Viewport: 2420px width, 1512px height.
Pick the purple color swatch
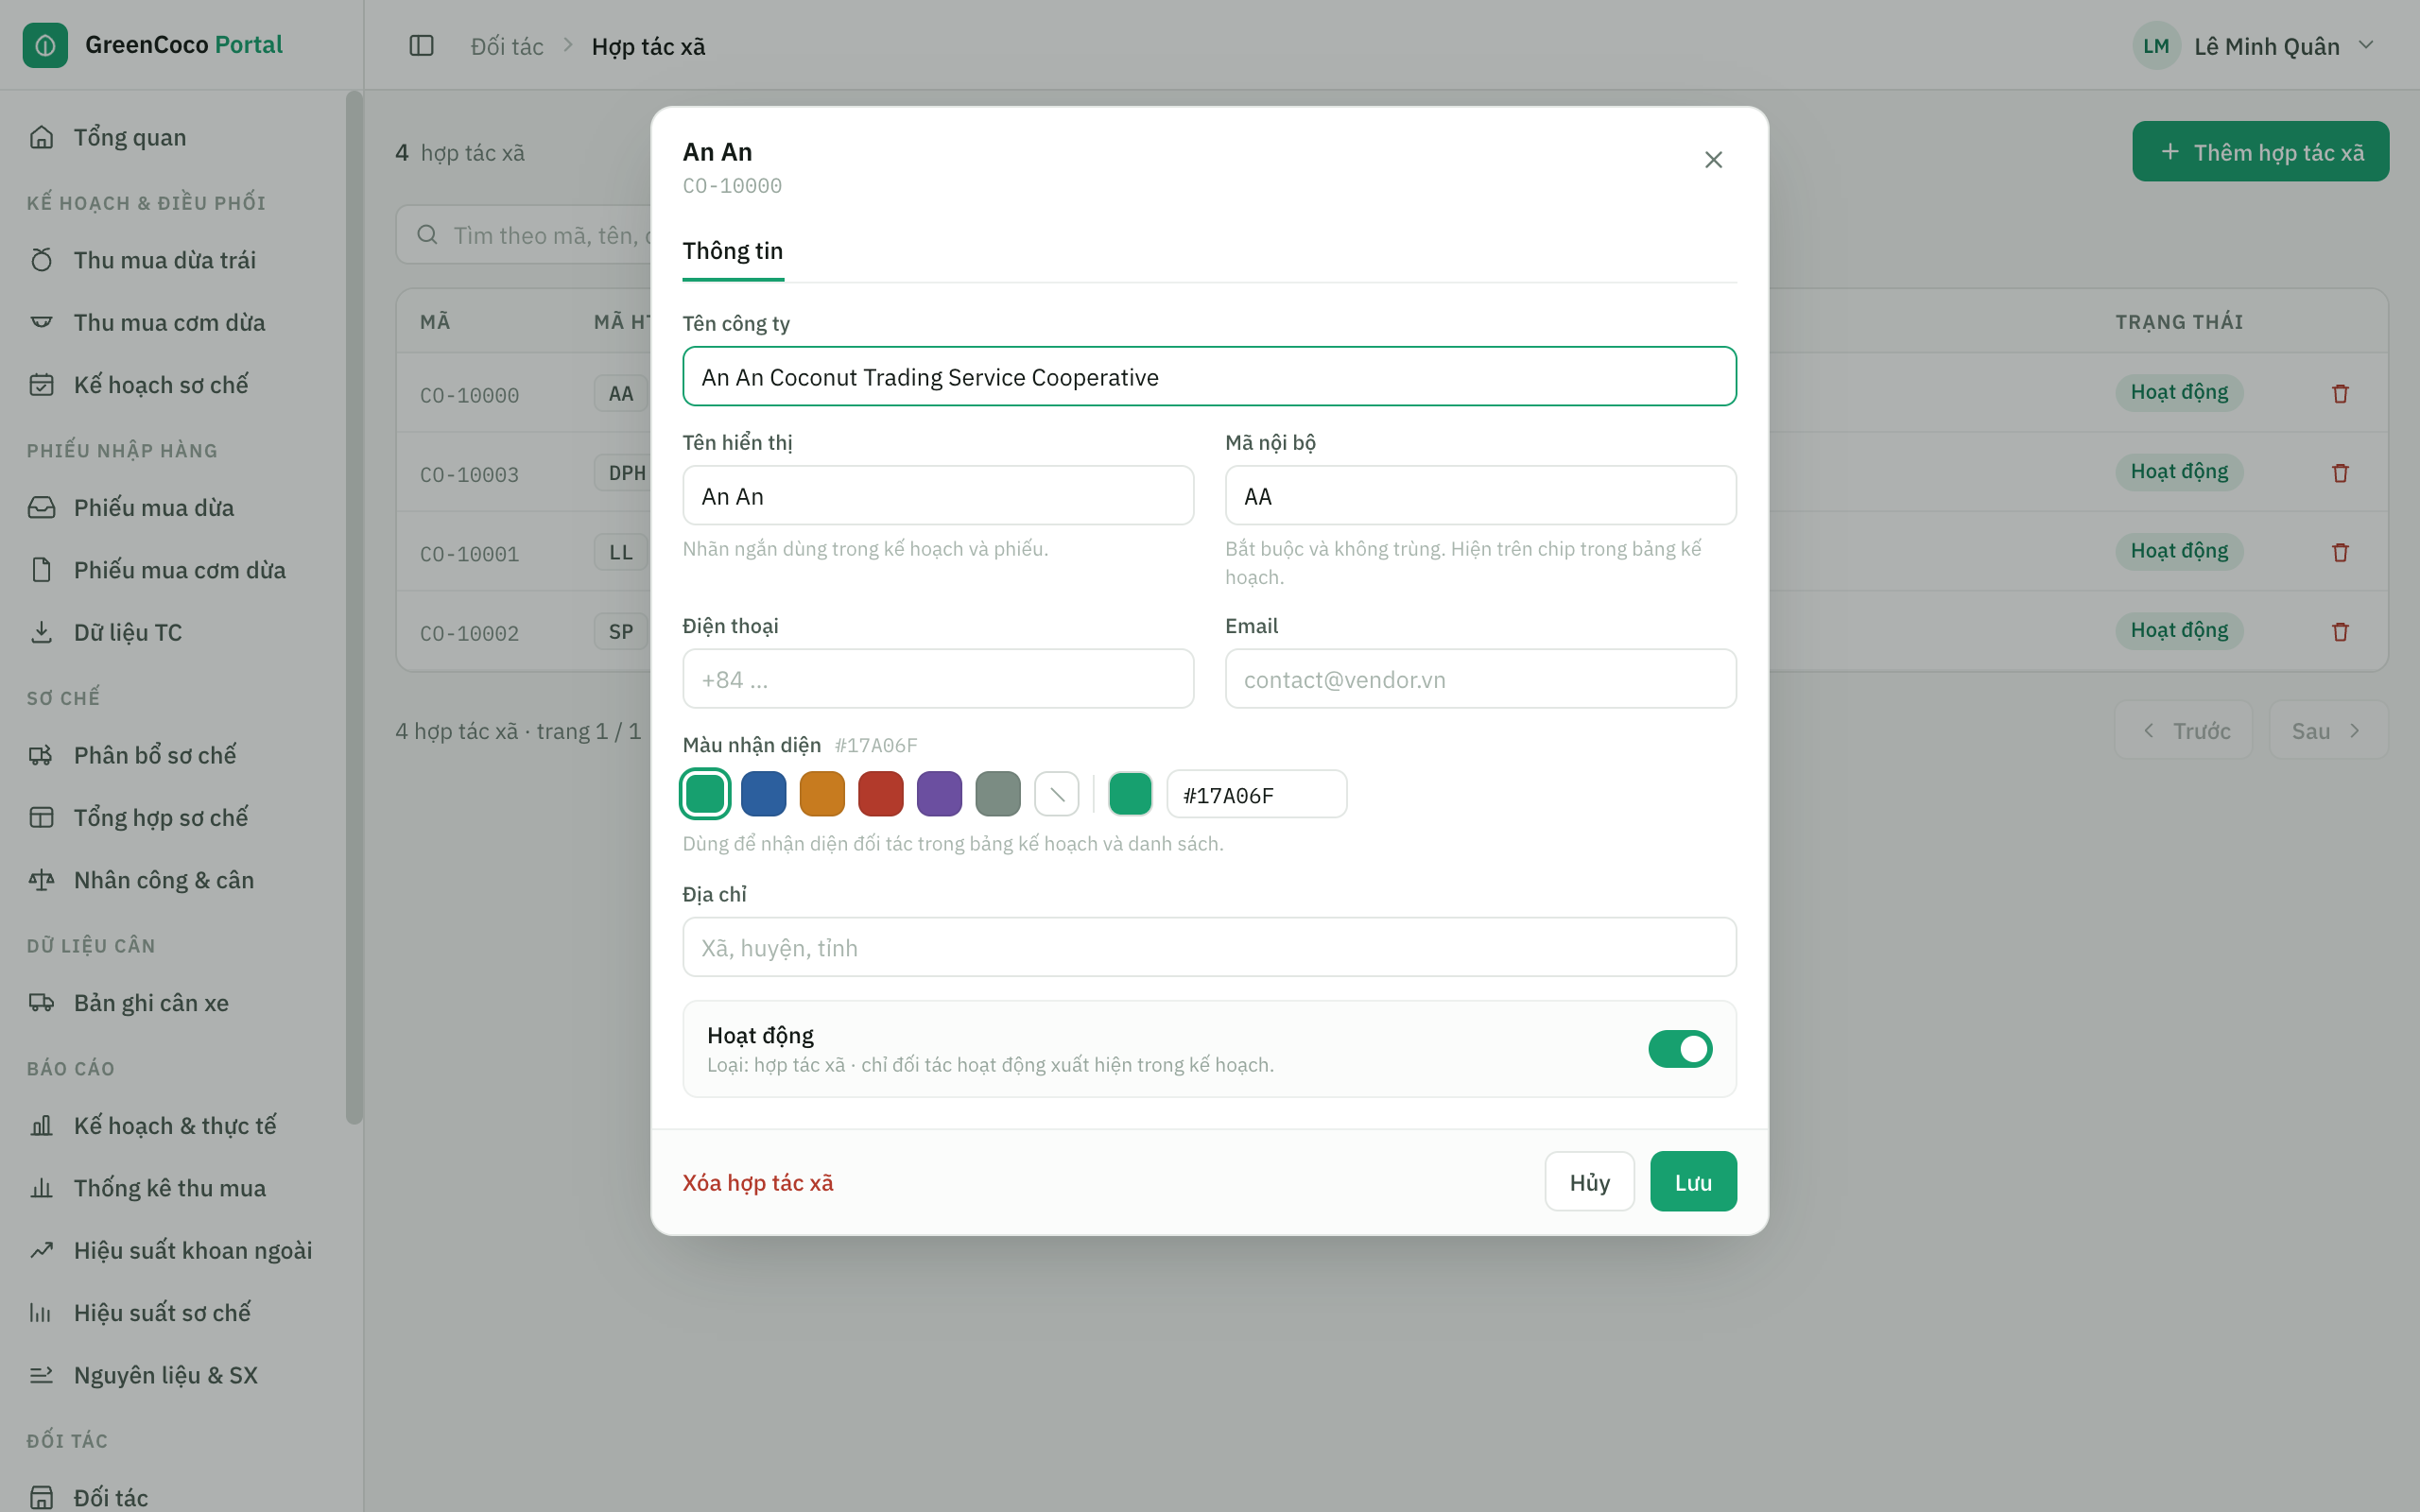click(x=940, y=794)
